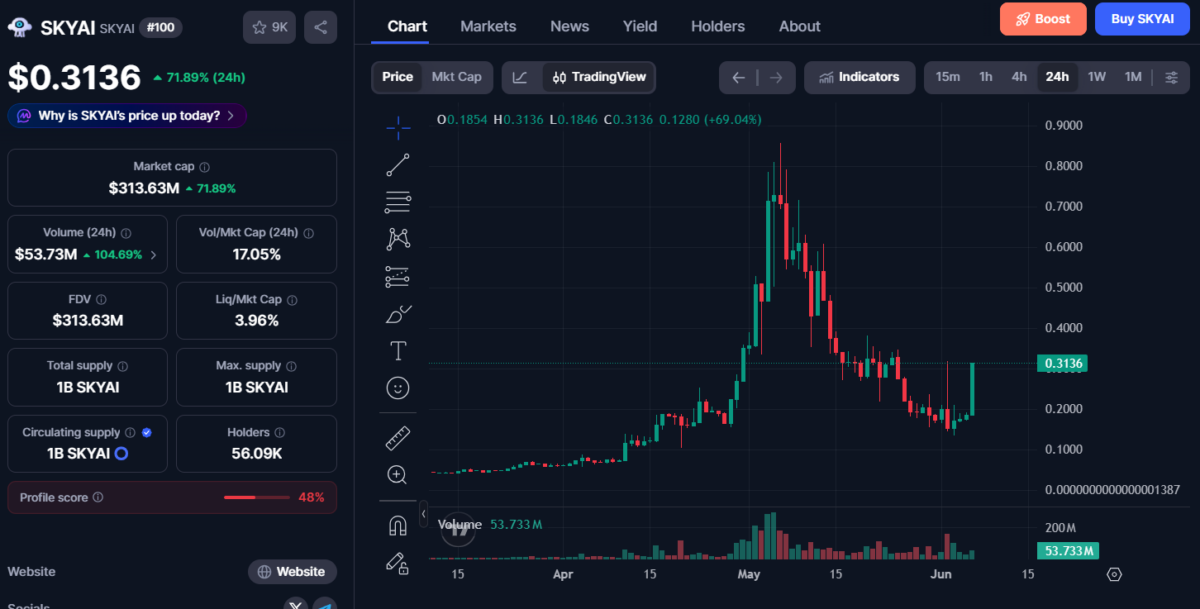Set chart interval to 1M
This screenshot has height=609, width=1200.
pyautogui.click(x=1133, y=77)
